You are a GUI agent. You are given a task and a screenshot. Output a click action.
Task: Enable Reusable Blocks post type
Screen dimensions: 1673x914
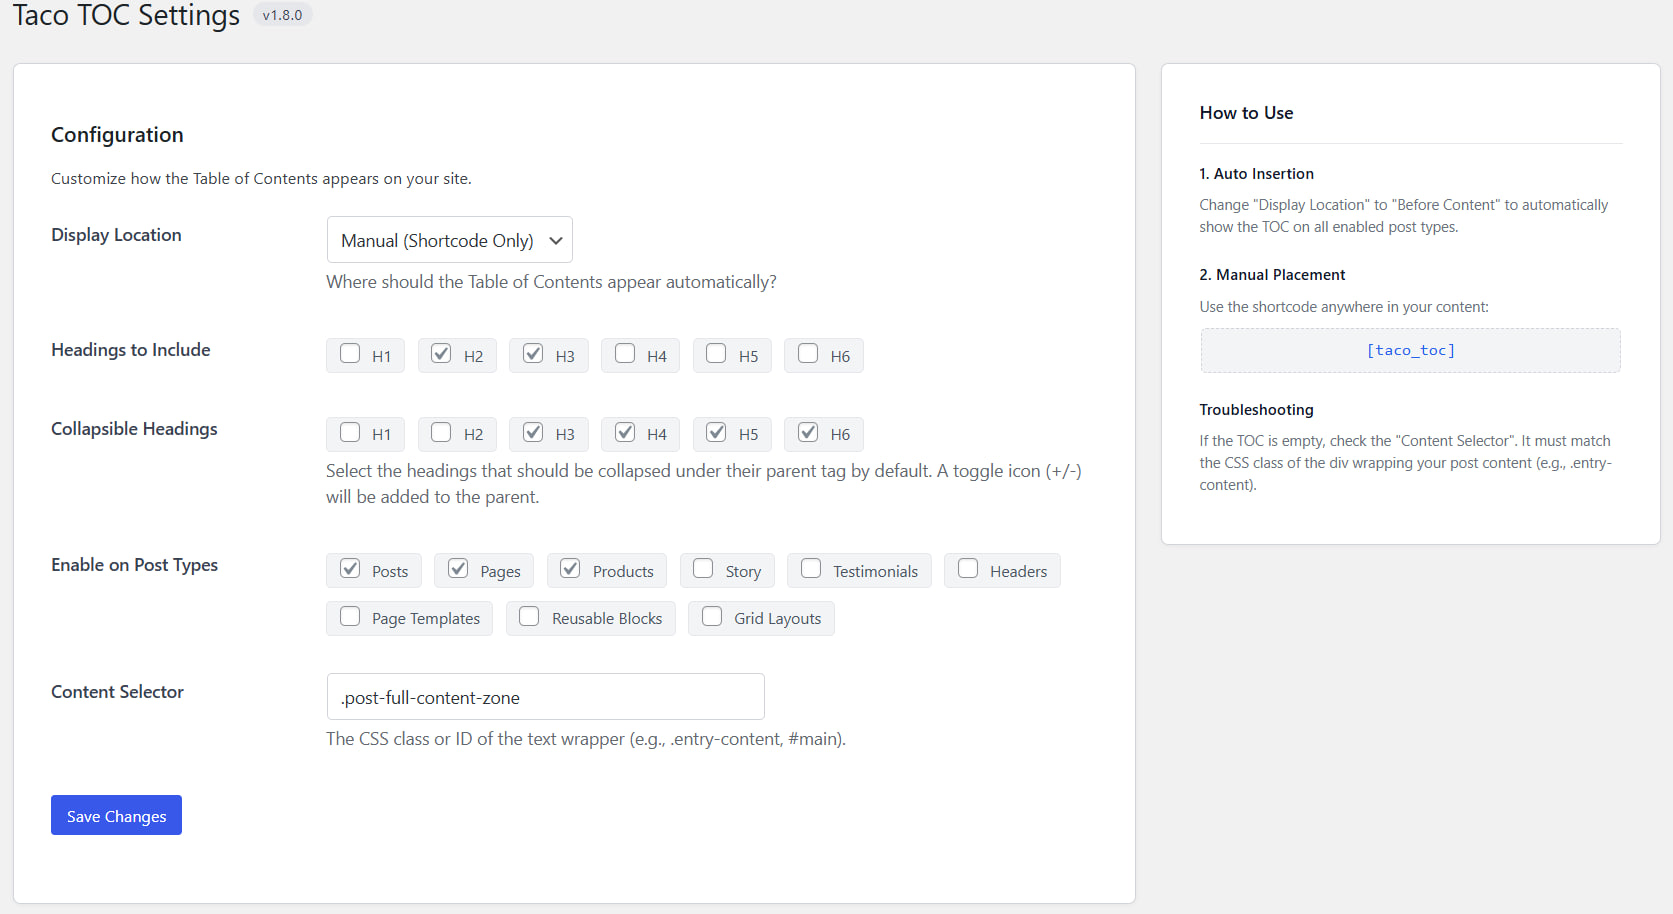coord(529,617)
